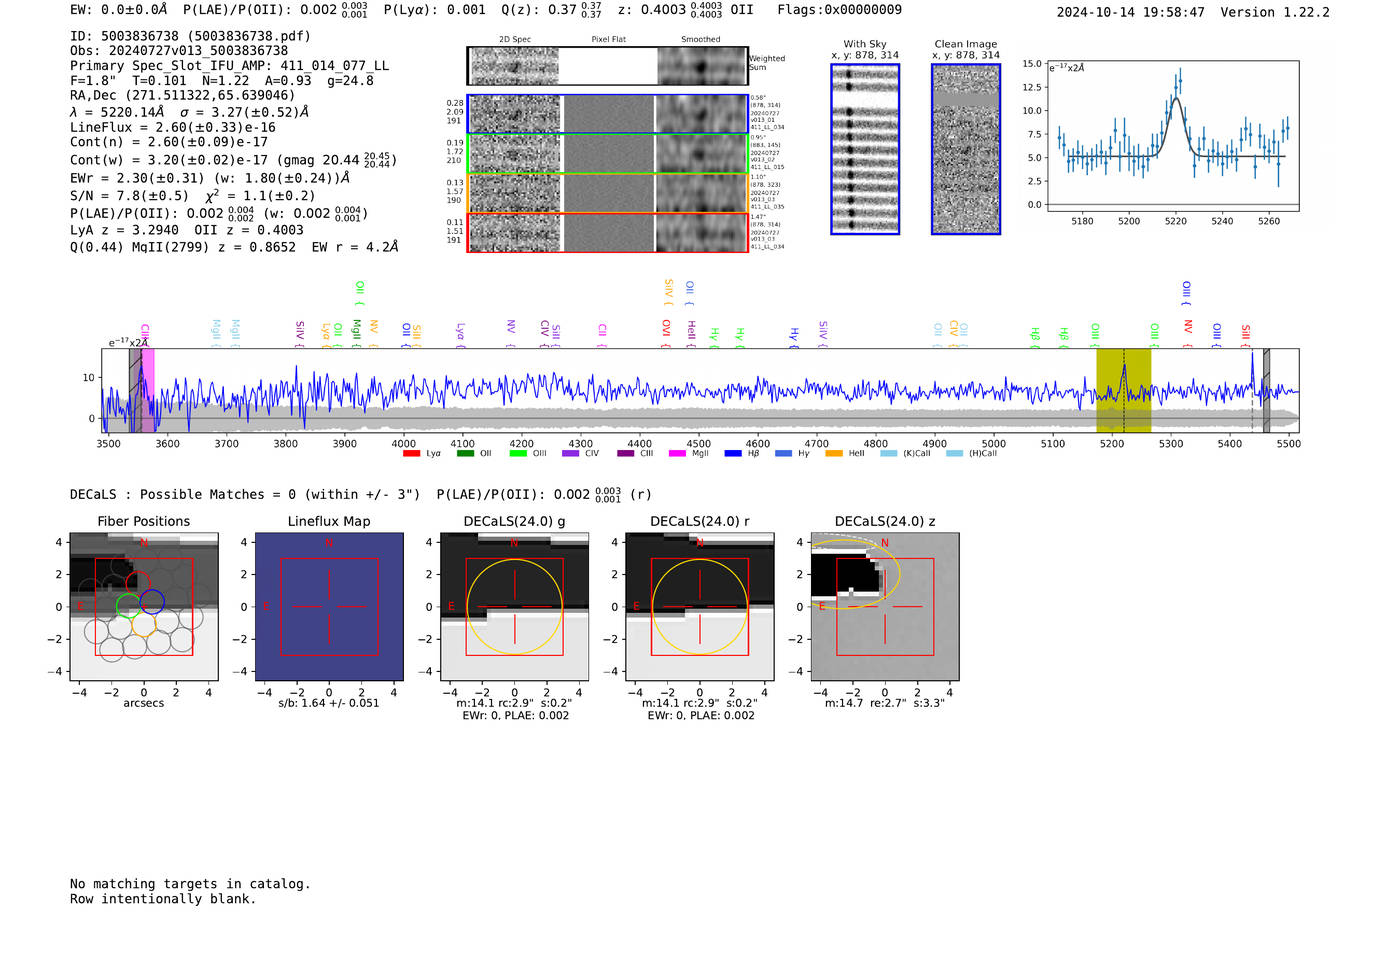
Task: Click the blue fiber circle in Fiber Positions
Action: coord(152,602)
